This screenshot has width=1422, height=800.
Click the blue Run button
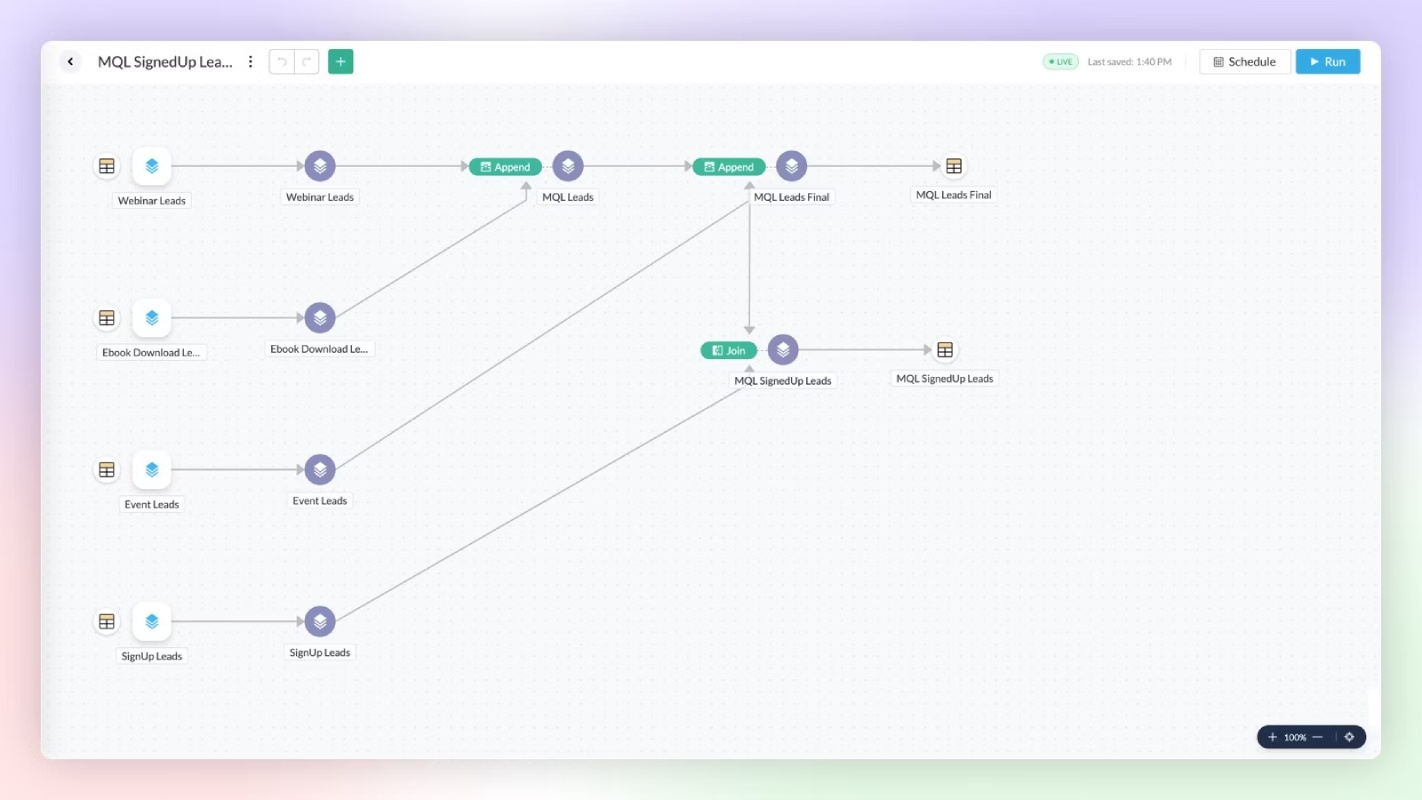[x=1328, y=62]
